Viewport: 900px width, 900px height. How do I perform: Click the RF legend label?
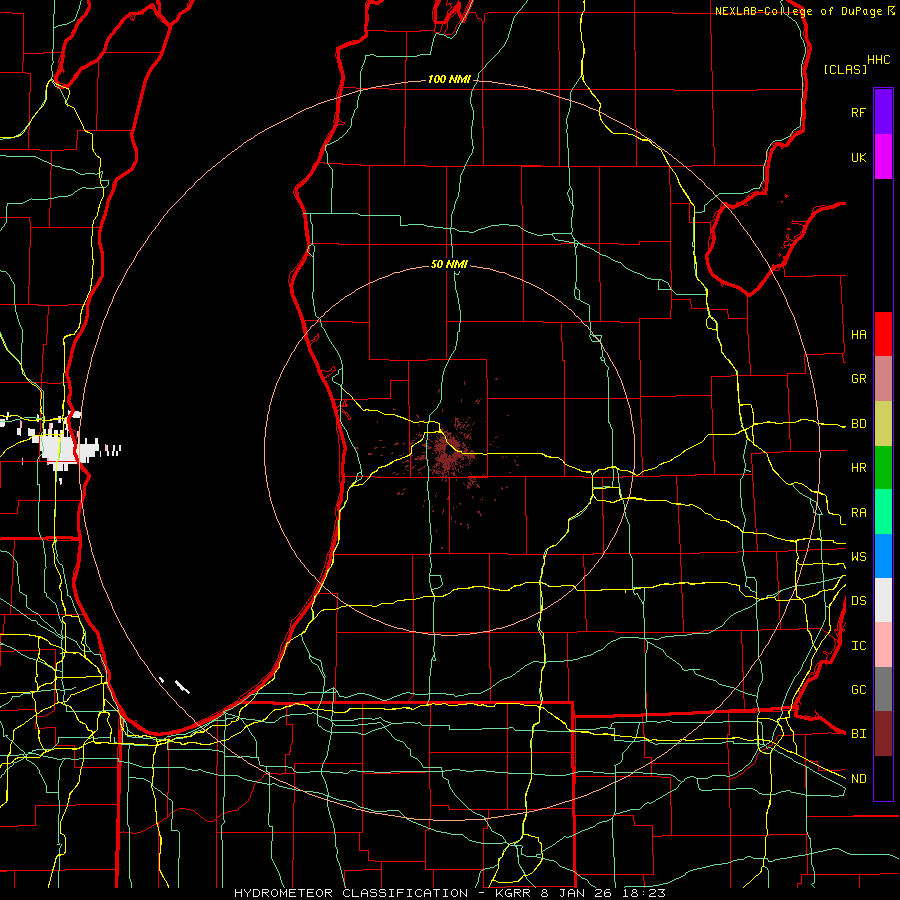click(858, 112)
